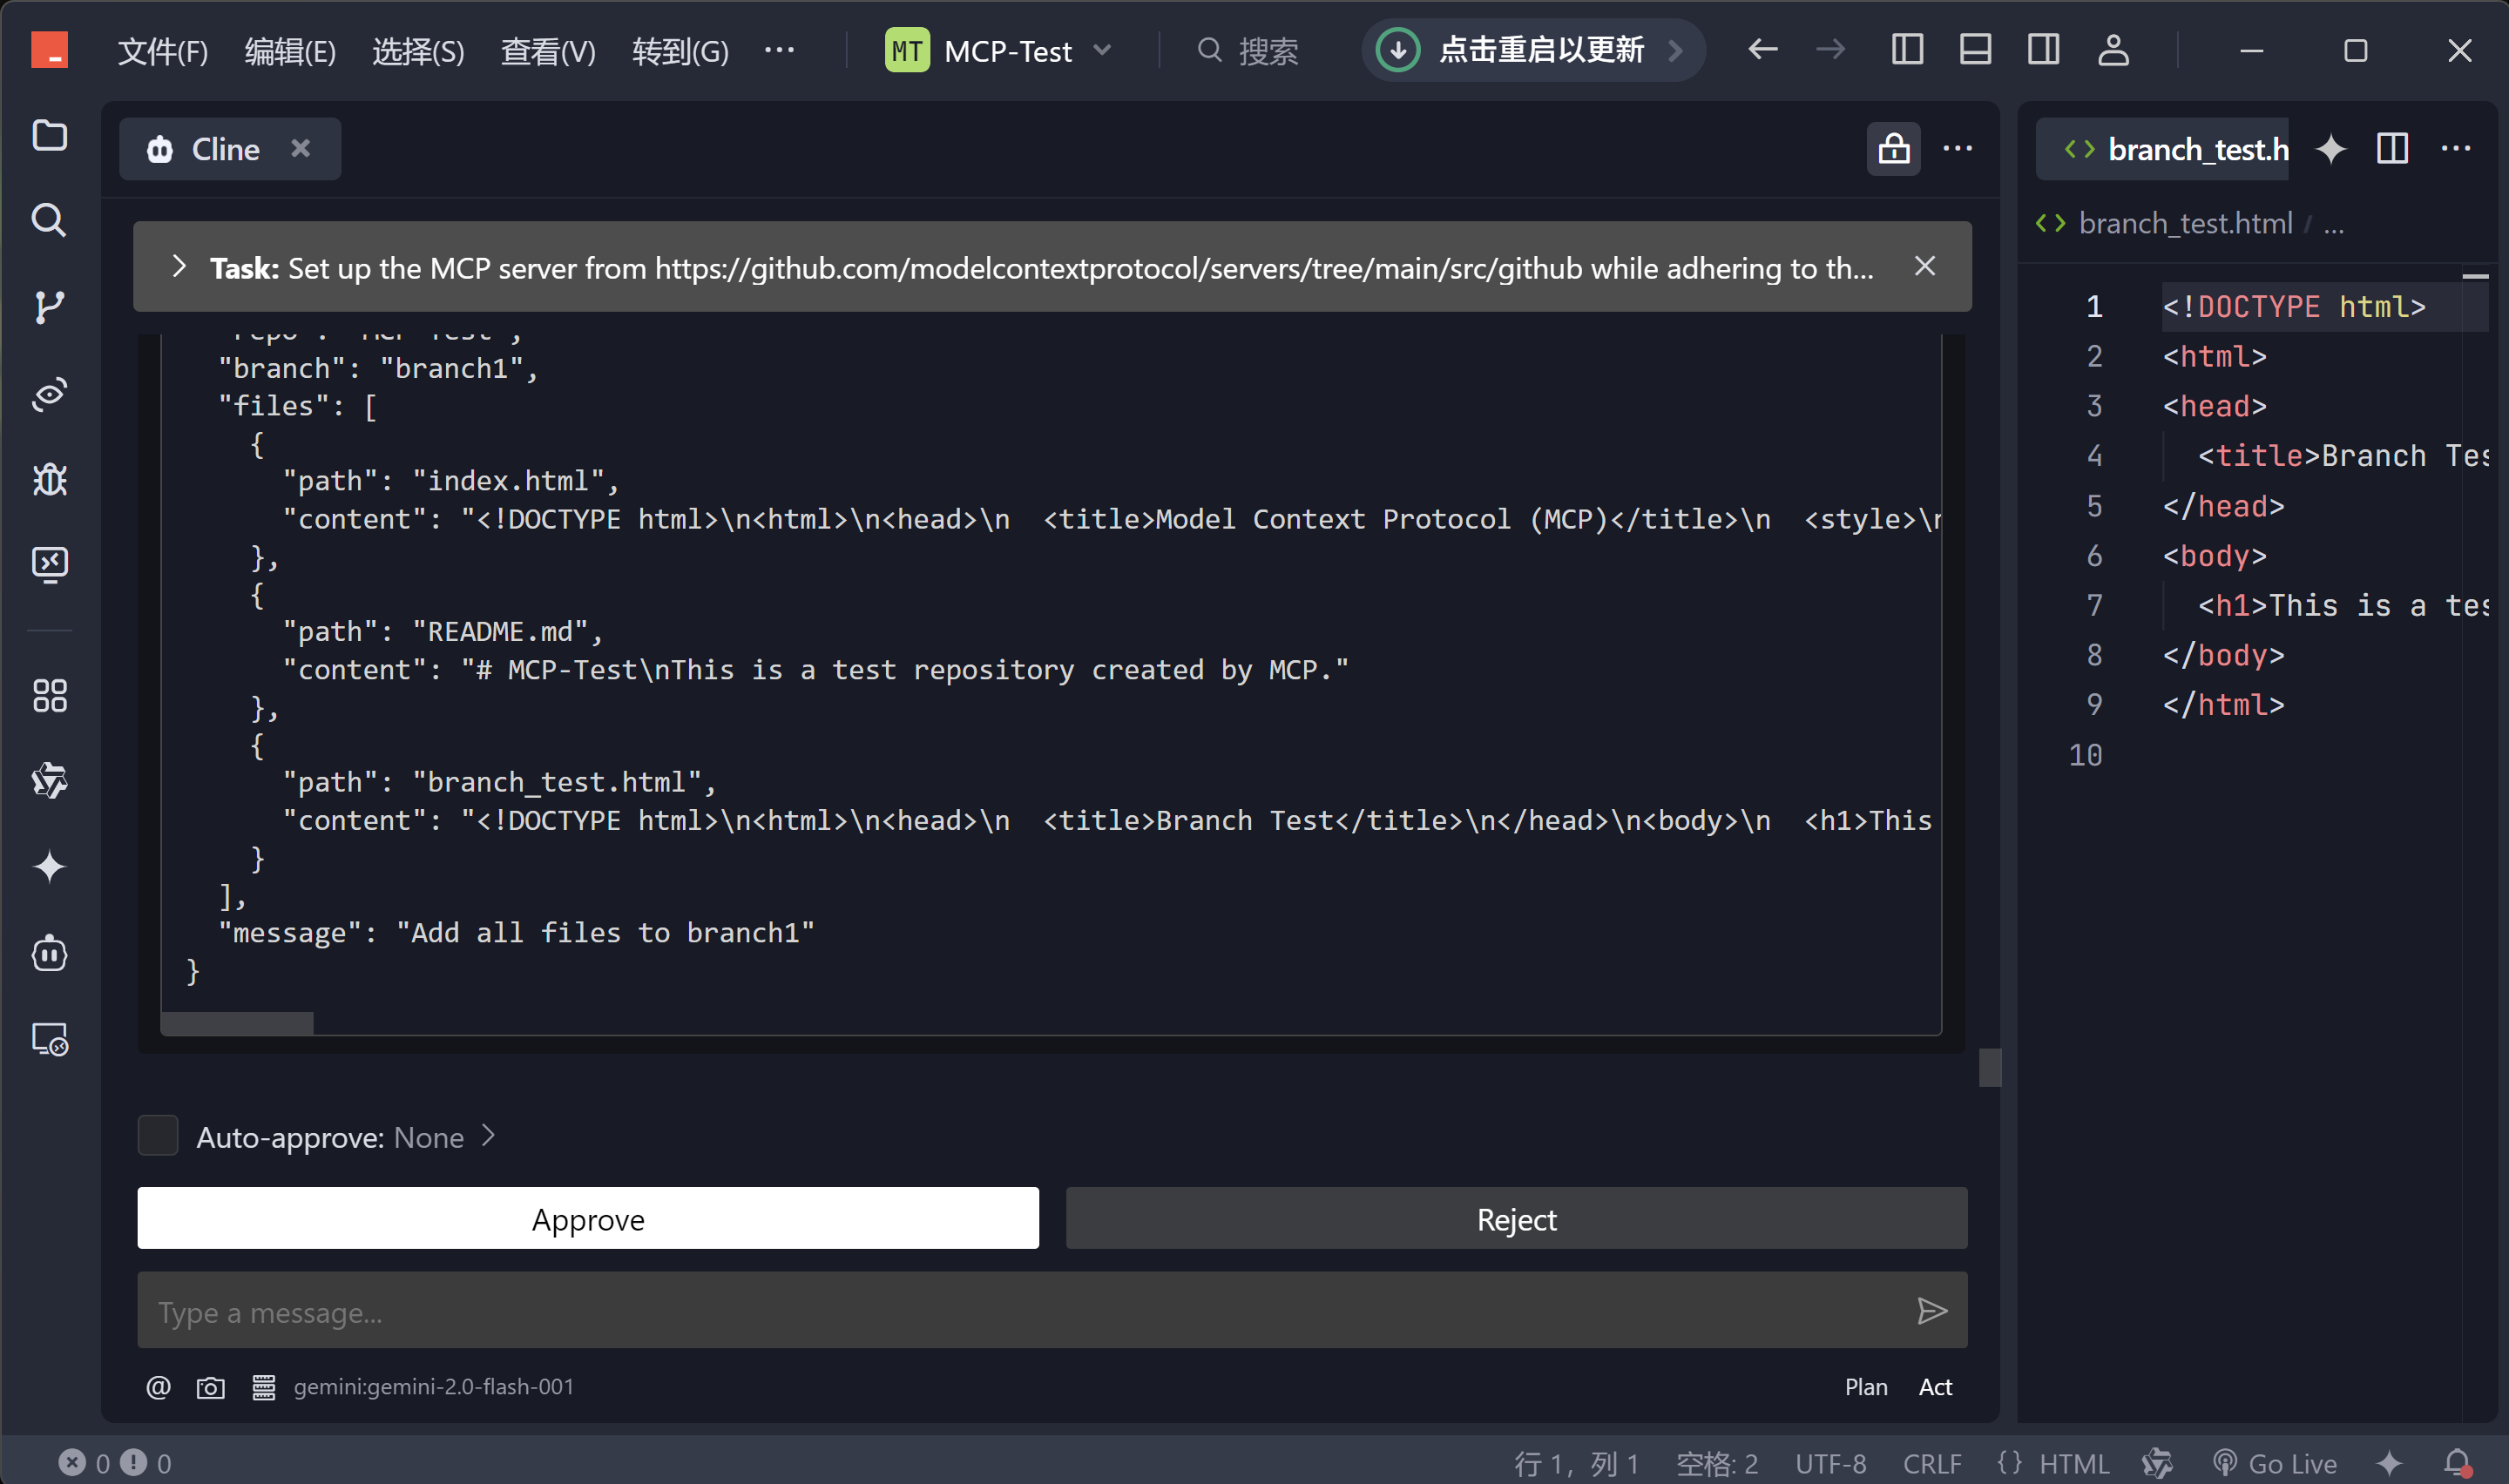Open the Source Control branch icon

(49, 306)
